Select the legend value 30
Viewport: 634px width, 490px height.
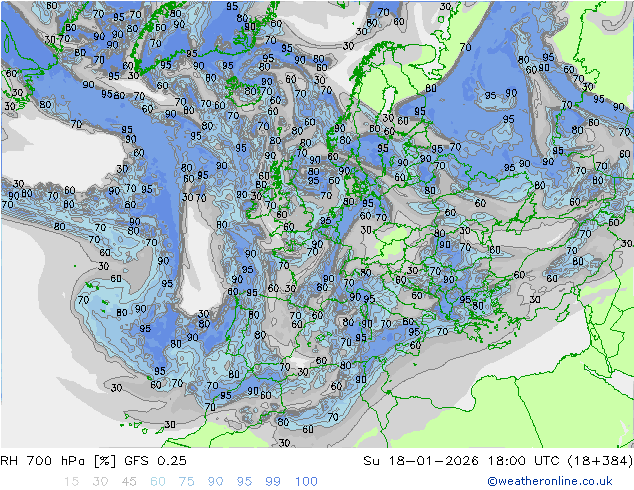coord(100,481)
